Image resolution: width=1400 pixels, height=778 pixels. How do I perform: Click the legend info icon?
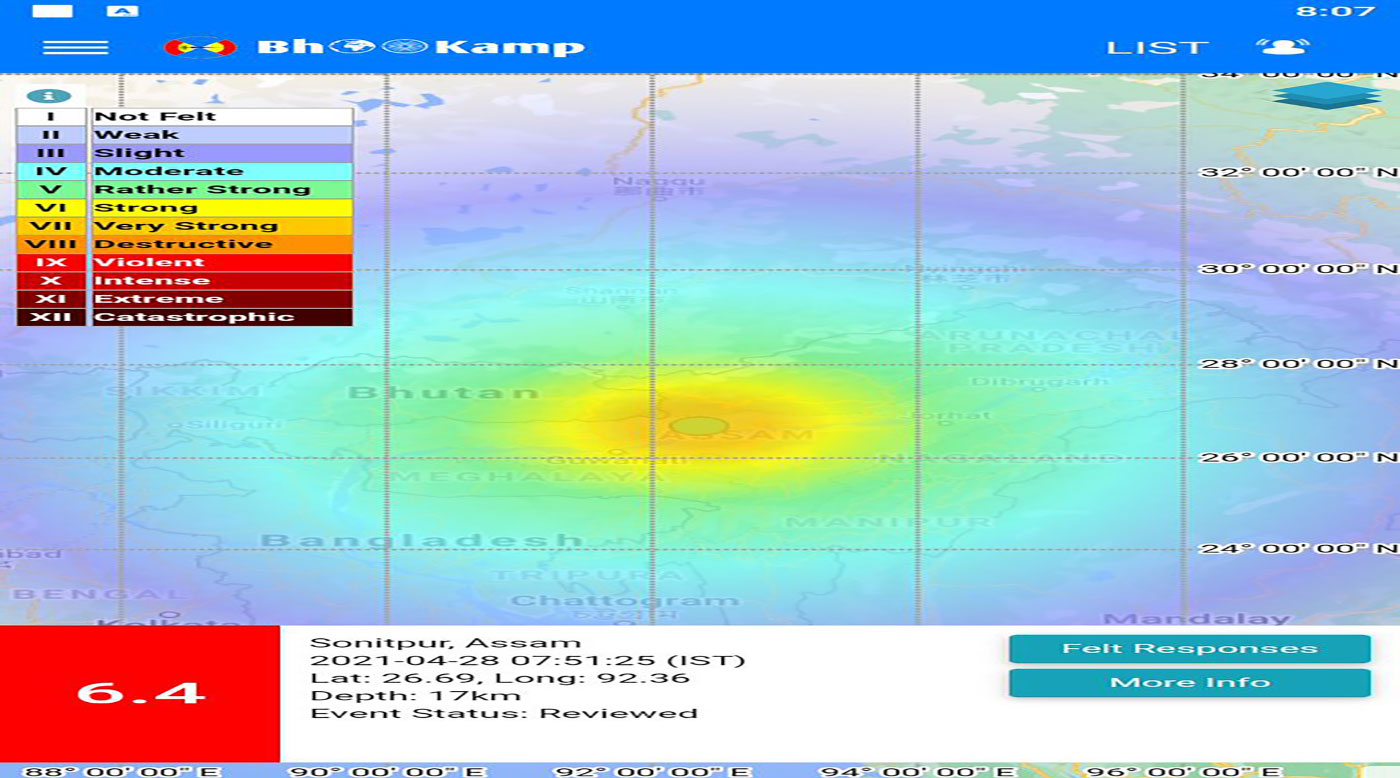pyautogui.click(x=48, y=96)
